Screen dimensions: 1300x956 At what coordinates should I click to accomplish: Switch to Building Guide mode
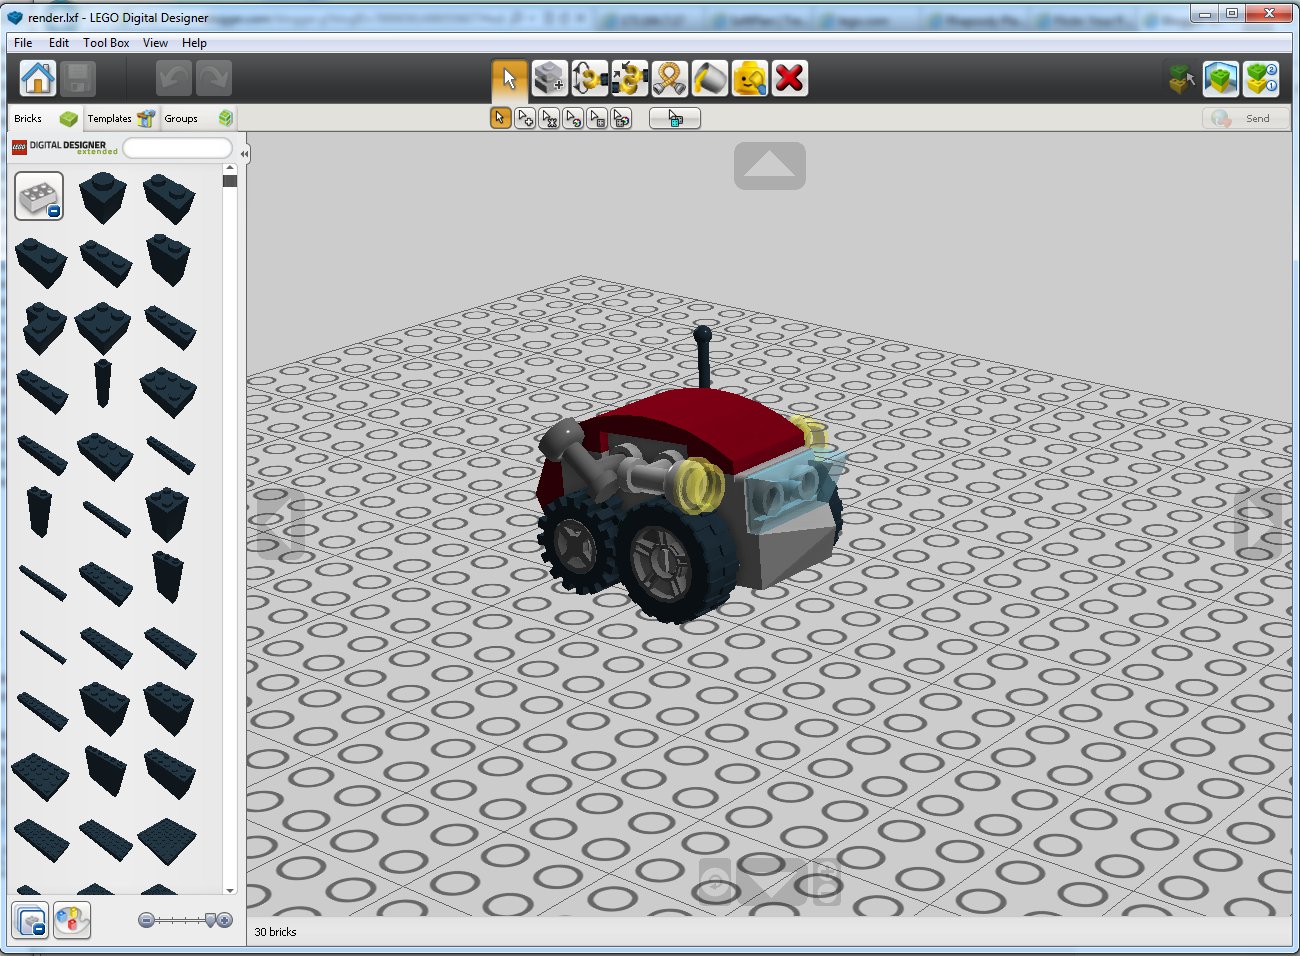click(1261, 78)
